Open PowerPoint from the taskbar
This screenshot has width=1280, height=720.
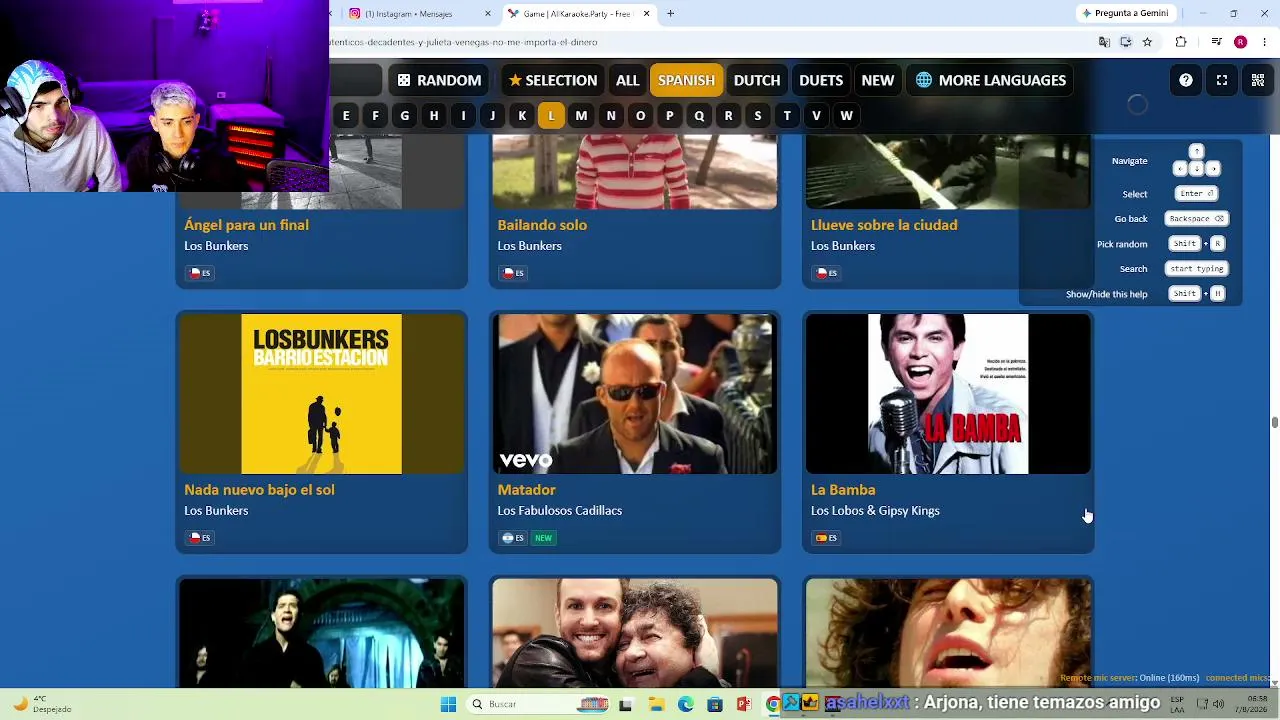(743, 704)
